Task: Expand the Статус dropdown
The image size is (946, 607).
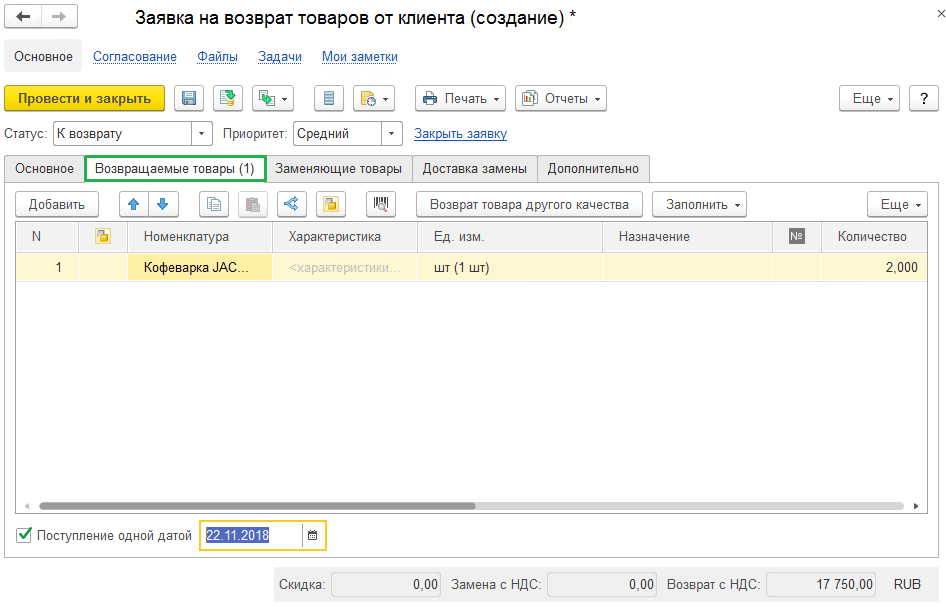Action: point(202,133)
